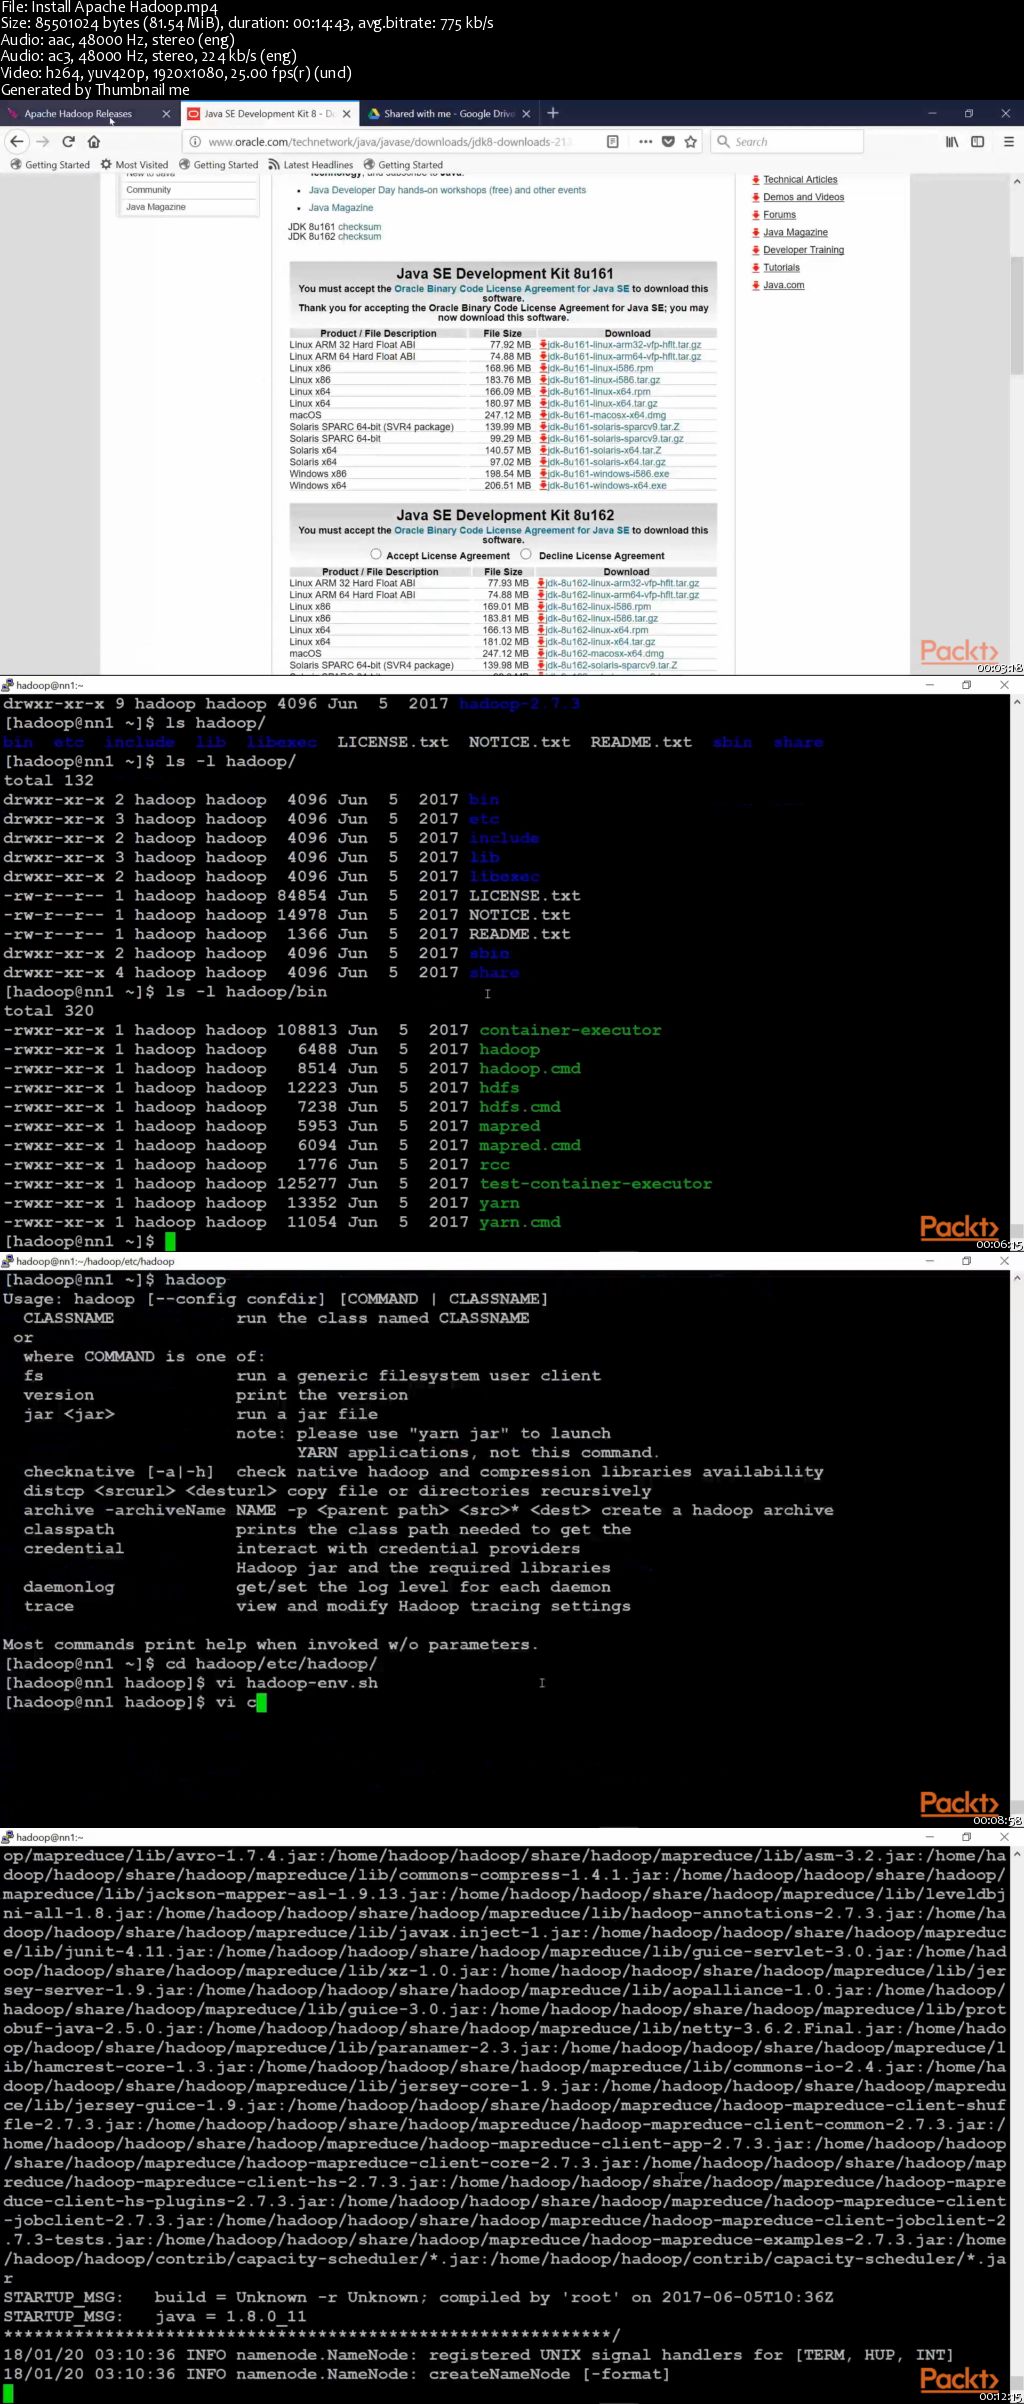1024x2404 pixels.
Task: Click the Firefox page vertical scrollbar
Action: point(1016,315)
